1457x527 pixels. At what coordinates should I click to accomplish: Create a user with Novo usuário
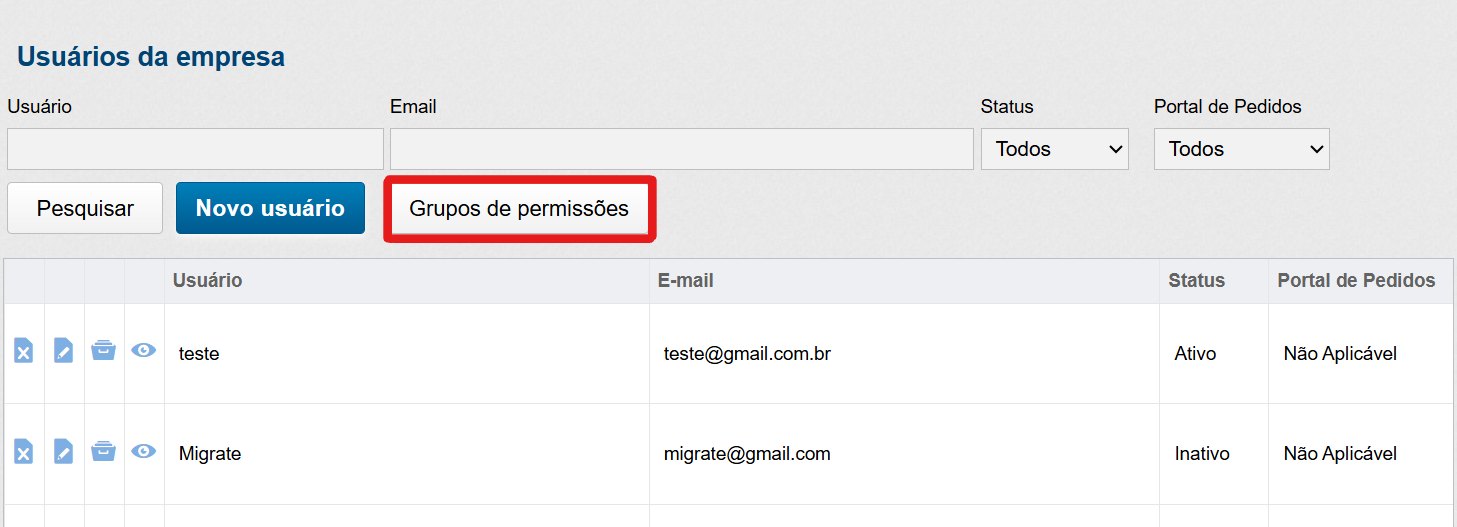point(270,208)
